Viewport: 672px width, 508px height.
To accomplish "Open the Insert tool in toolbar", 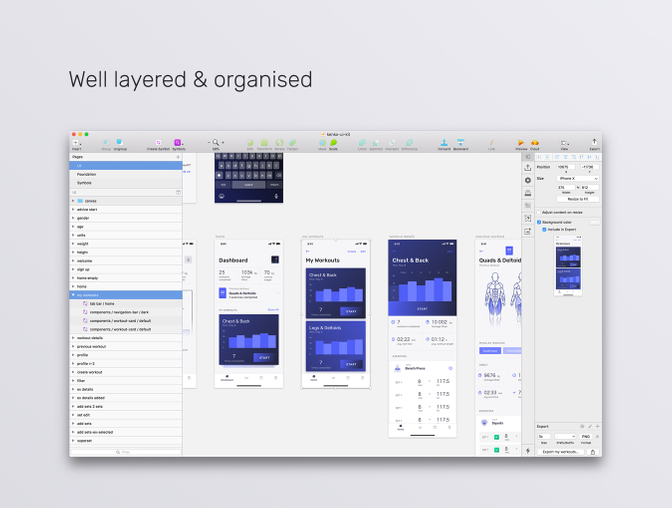I will click(77, 143).
